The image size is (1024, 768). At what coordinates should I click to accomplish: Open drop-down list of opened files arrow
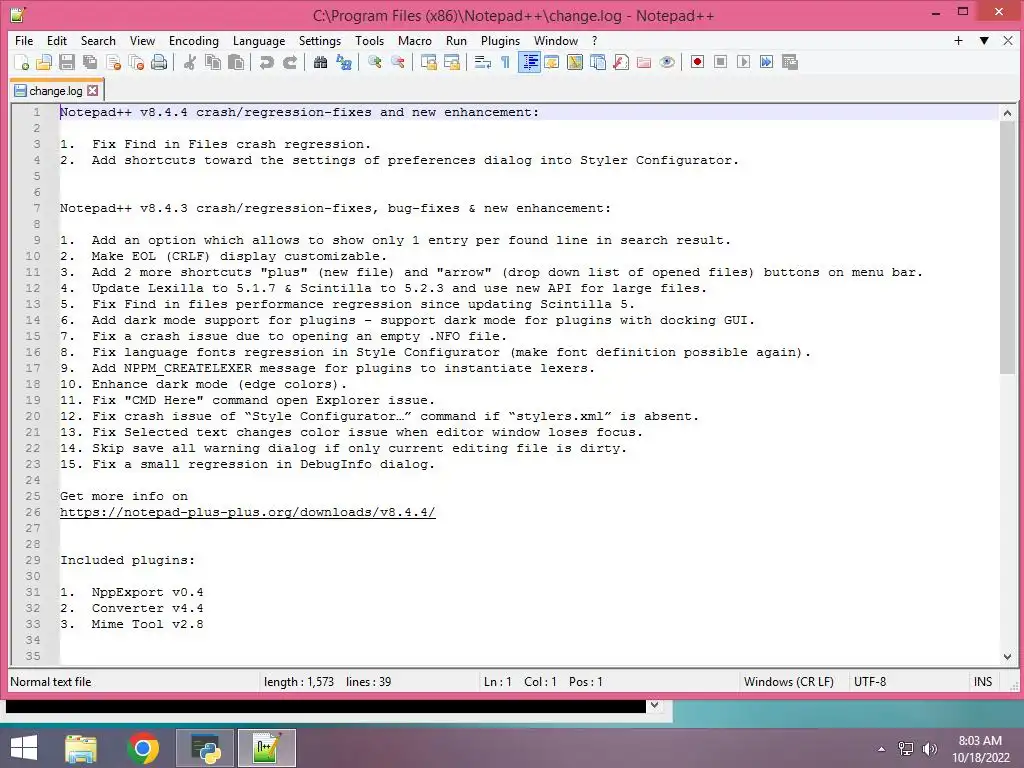pyautogui.click(x=984, y=40)
